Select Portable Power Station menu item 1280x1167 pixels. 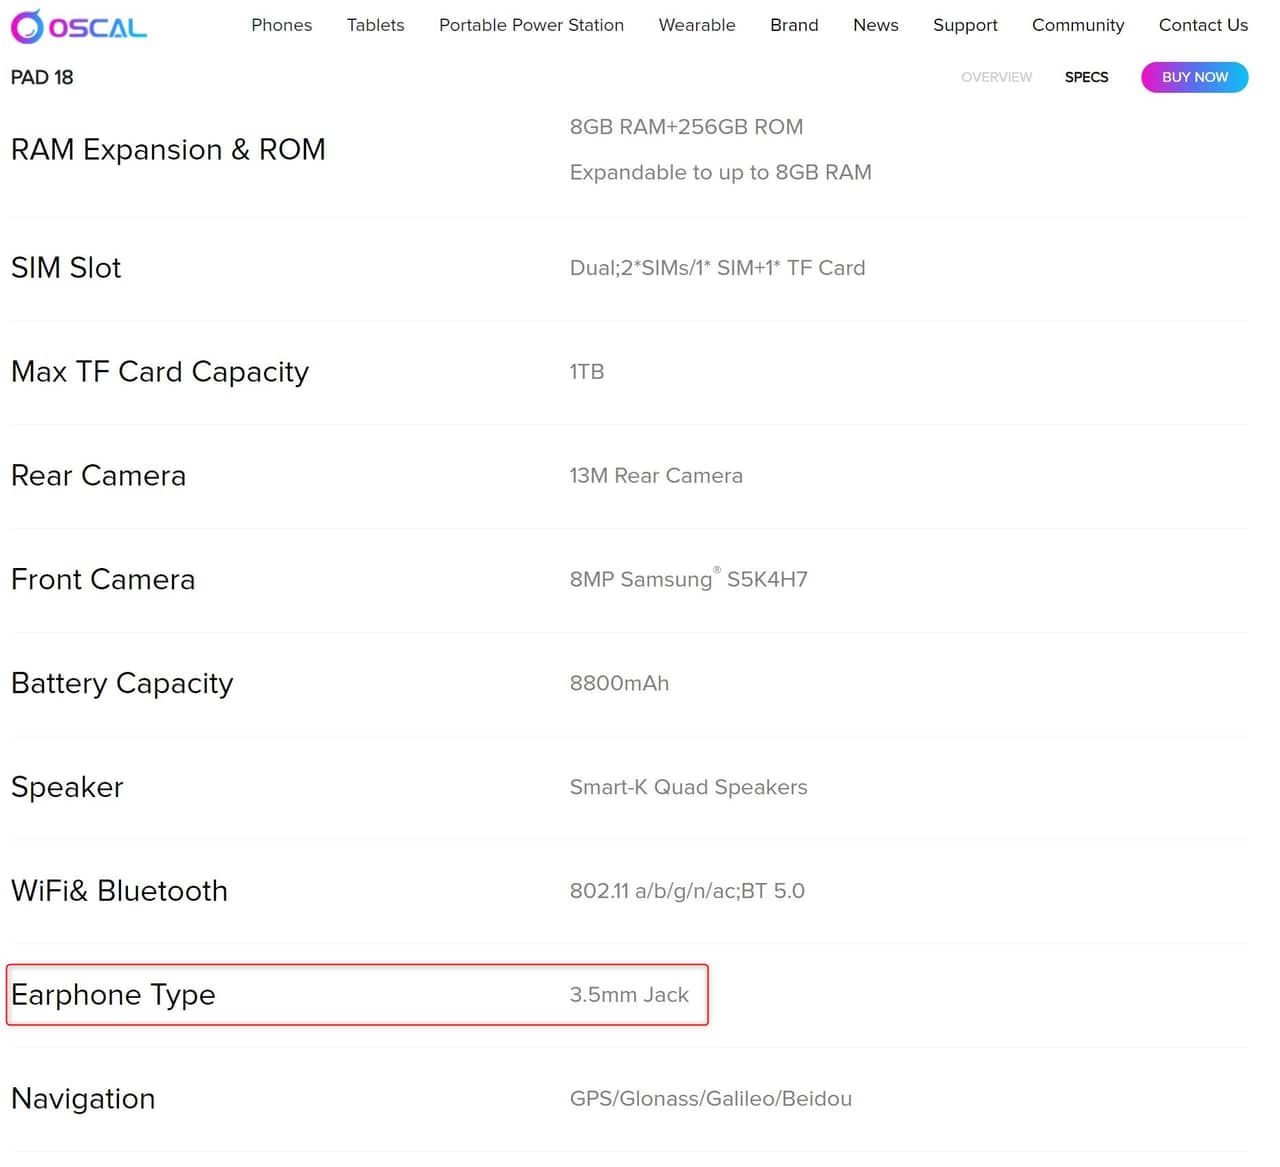click(x=531, y=25)
